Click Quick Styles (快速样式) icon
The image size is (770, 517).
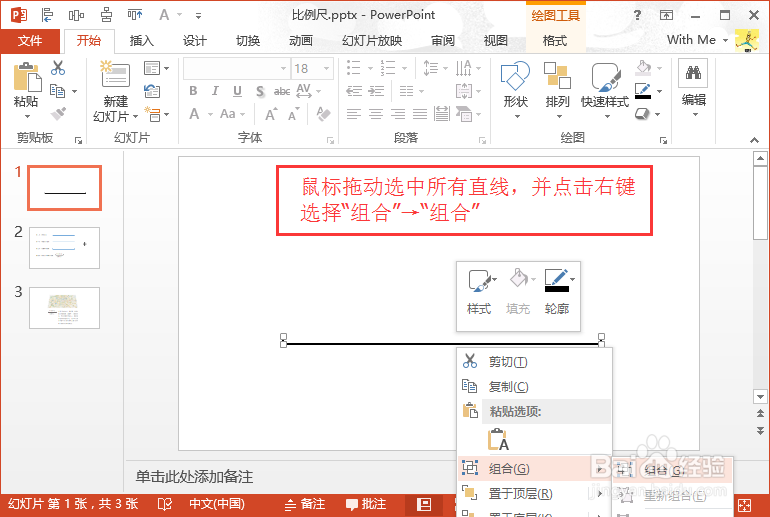[x=605, y=77]
